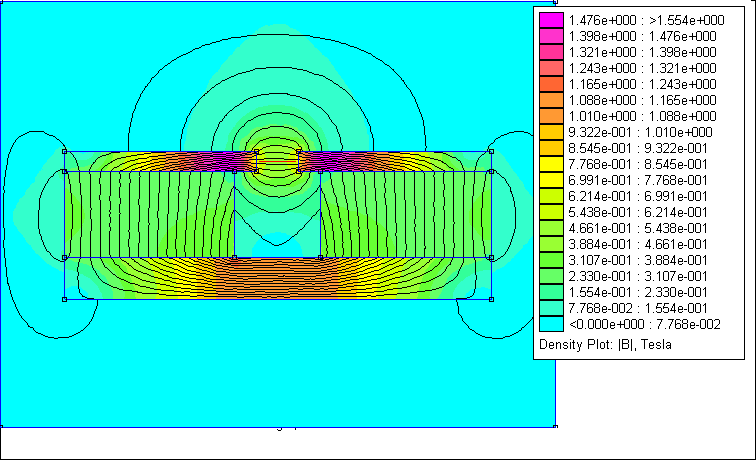The height and width of the screenshot is (460, 756).
Task: Select the legend text '<0.000e+000 : 7.768e-002'
Action: [x=645, y=324]
